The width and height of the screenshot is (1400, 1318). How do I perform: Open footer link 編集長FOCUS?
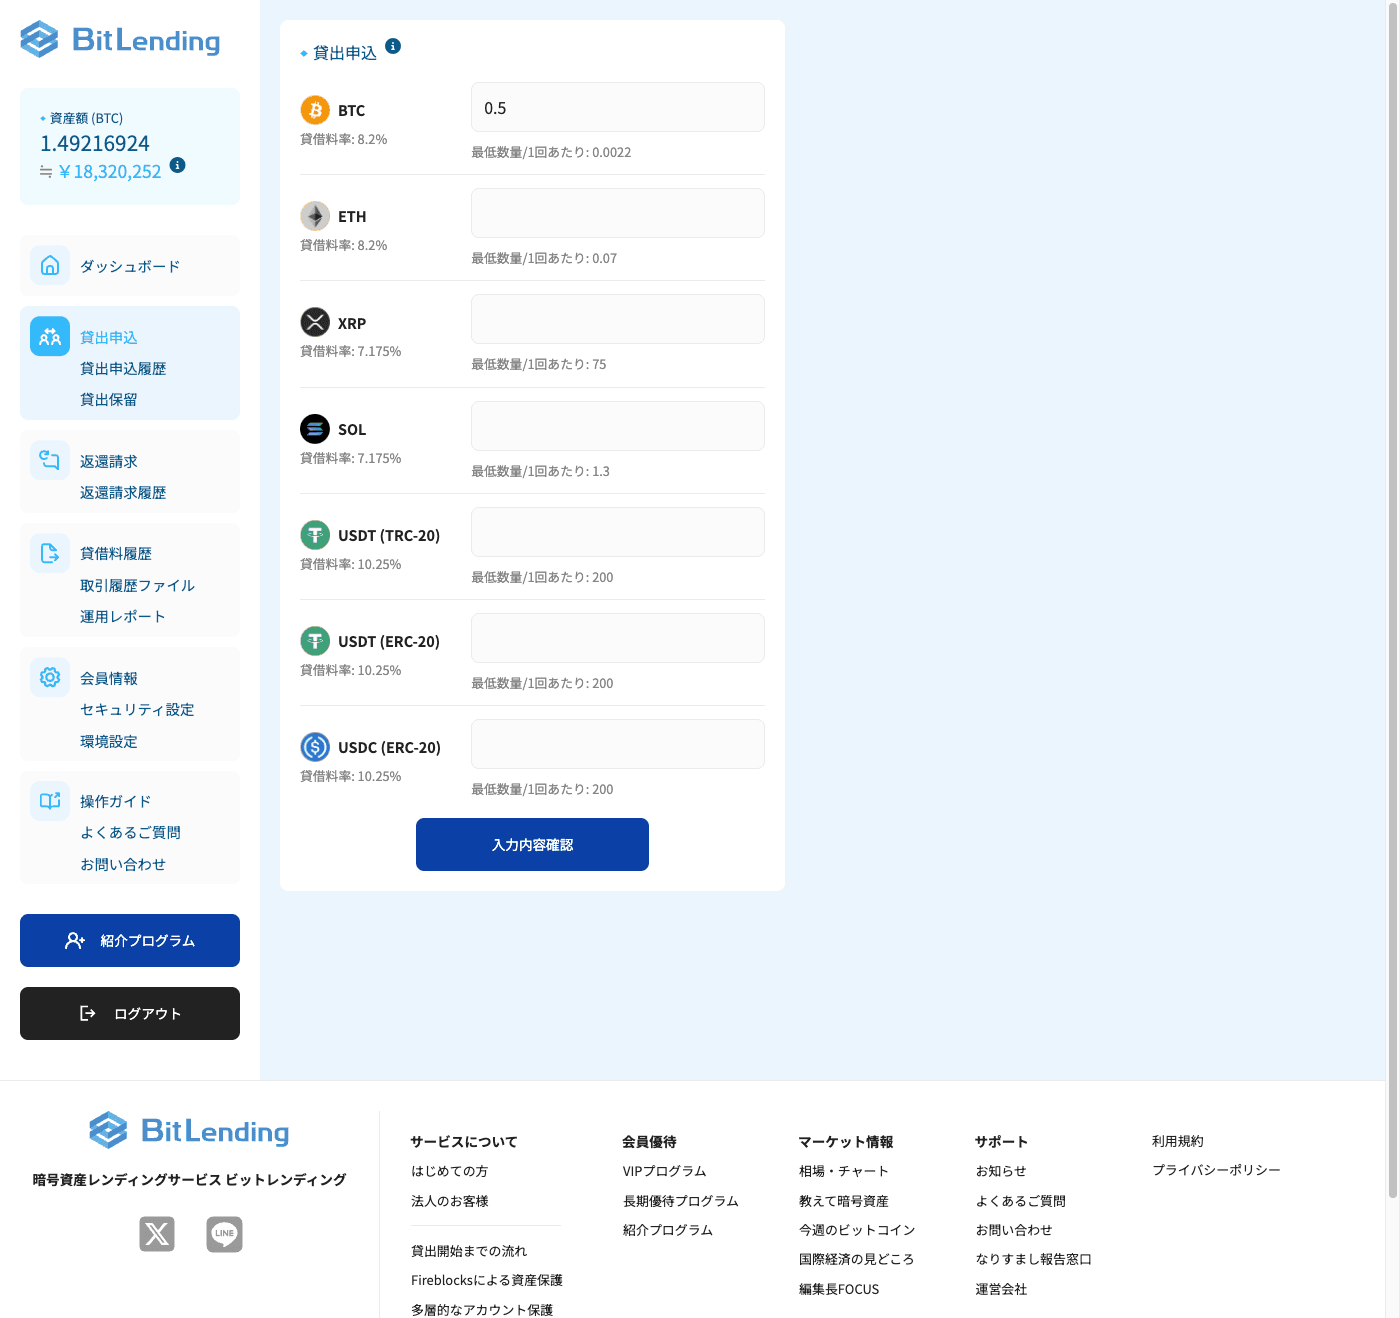(x=838, y=1289)
